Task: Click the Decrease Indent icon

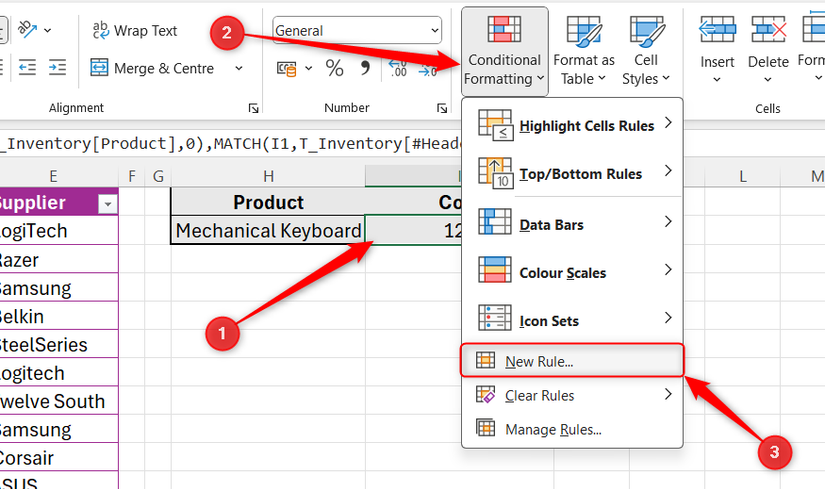Action: coord(27,68)
